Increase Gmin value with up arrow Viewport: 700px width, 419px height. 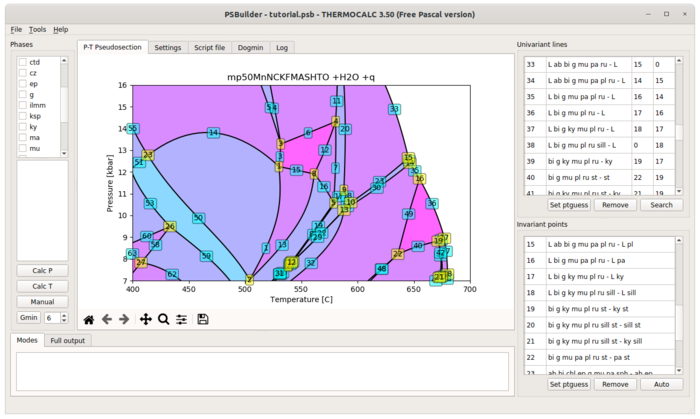tap(64, 315)
